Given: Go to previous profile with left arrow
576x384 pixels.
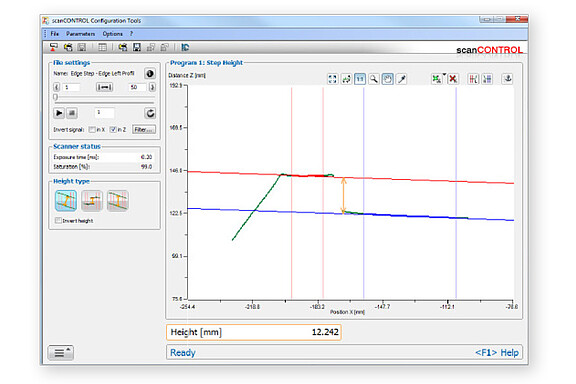Looking at the screenshot, I should (56, 87).
